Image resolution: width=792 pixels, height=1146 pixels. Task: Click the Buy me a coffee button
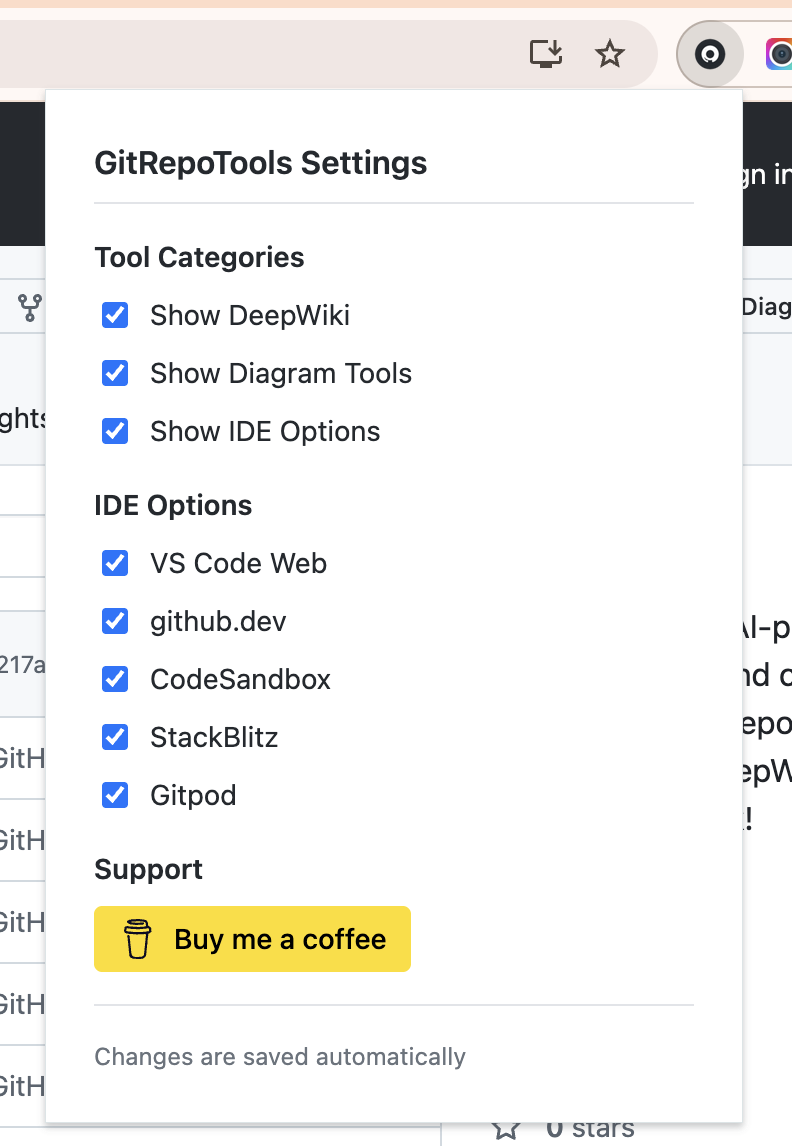tap(252, 939)
